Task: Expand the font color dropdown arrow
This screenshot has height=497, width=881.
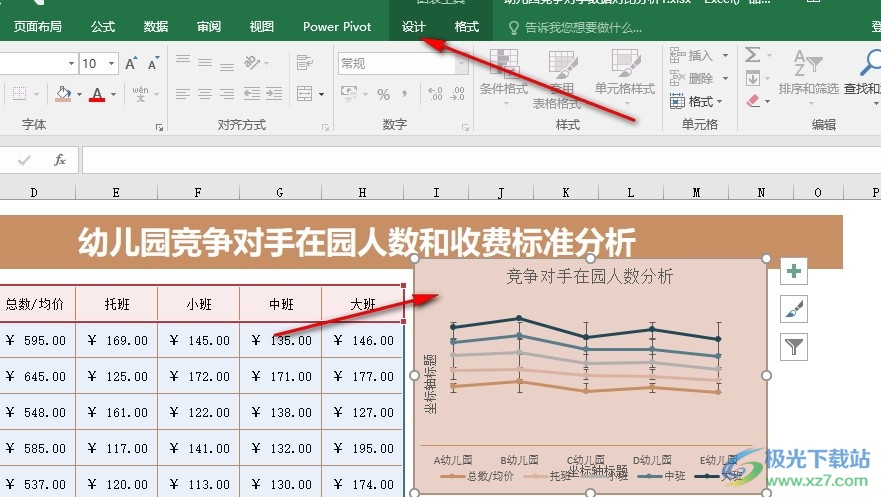Action: point(113,94)
